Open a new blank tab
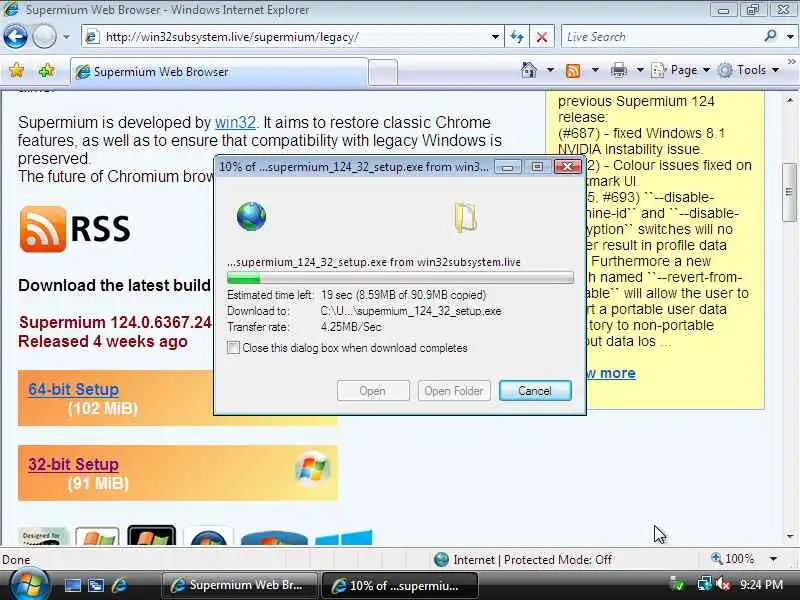Screen dimensions: 800x600 [x=383, y=72]
